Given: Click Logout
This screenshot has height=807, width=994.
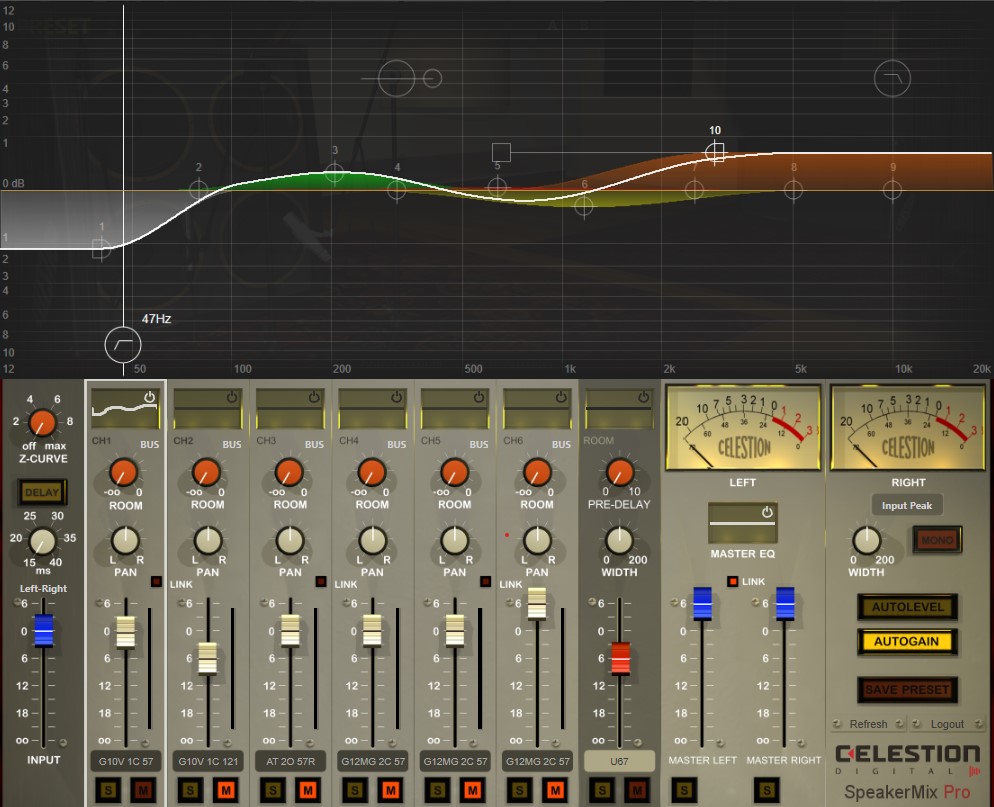Looking at the screenshot, I should [947, 724].
